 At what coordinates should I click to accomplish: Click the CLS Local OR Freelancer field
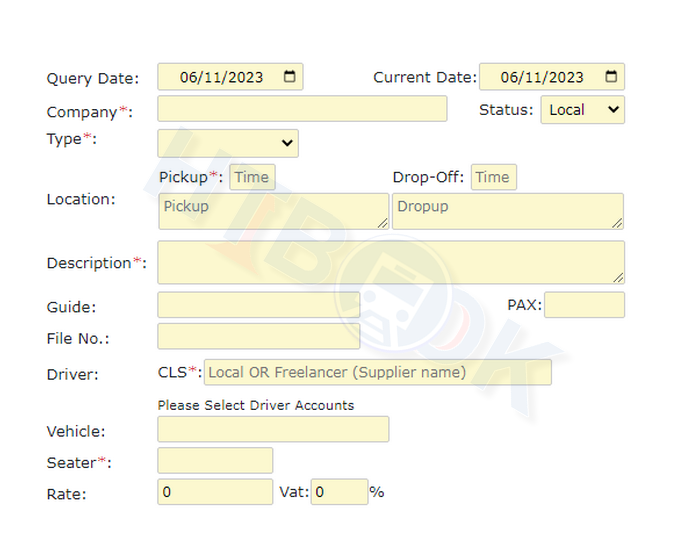[x=377, y=372]
